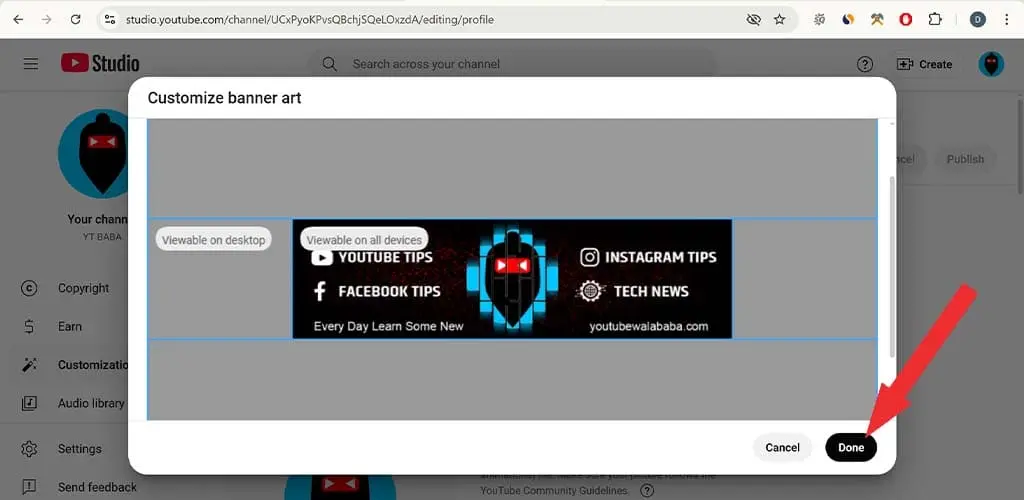1024x500 pixels.
Task: Open the Chrome profile D avatar
Action: 977,20
